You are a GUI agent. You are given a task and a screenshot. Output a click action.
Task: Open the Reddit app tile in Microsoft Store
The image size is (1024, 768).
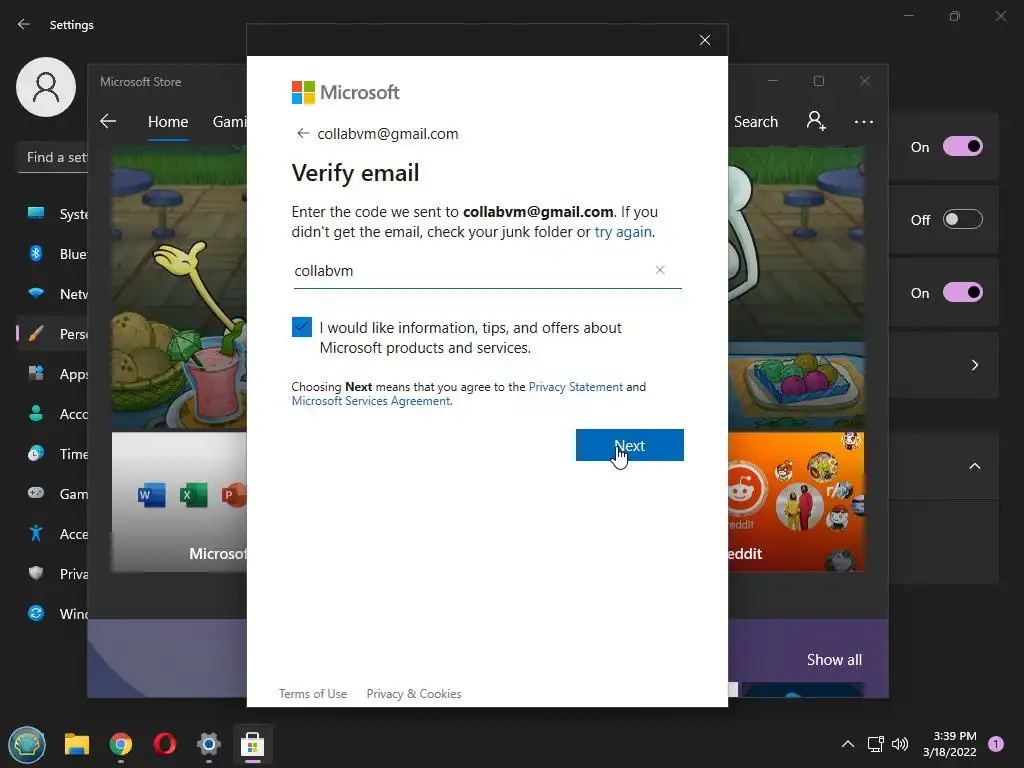click(796, 502)
